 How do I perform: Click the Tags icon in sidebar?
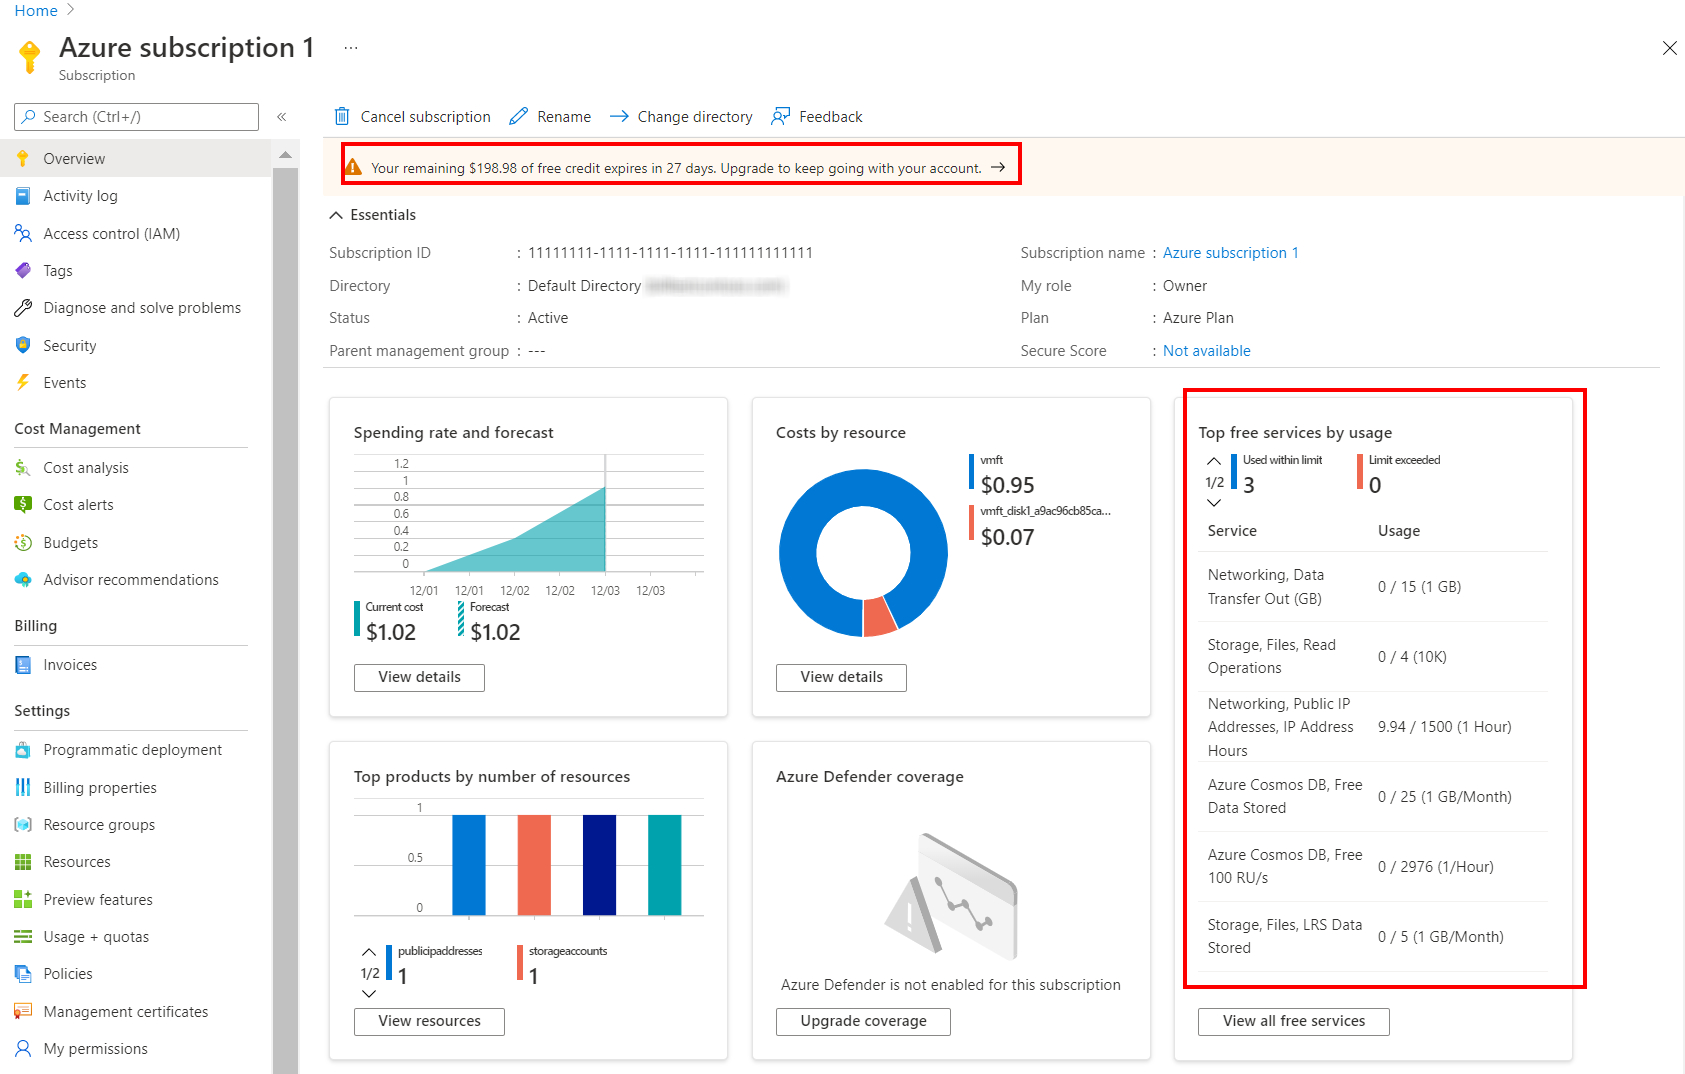pyautogui.click(x=23, y=271)
